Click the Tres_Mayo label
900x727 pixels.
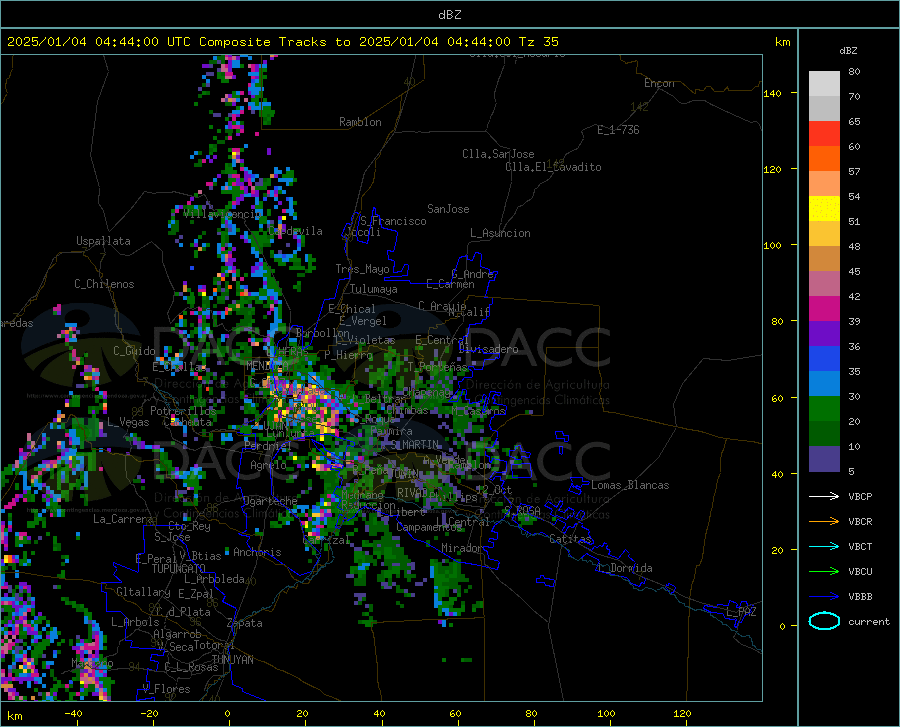[362, 269]
